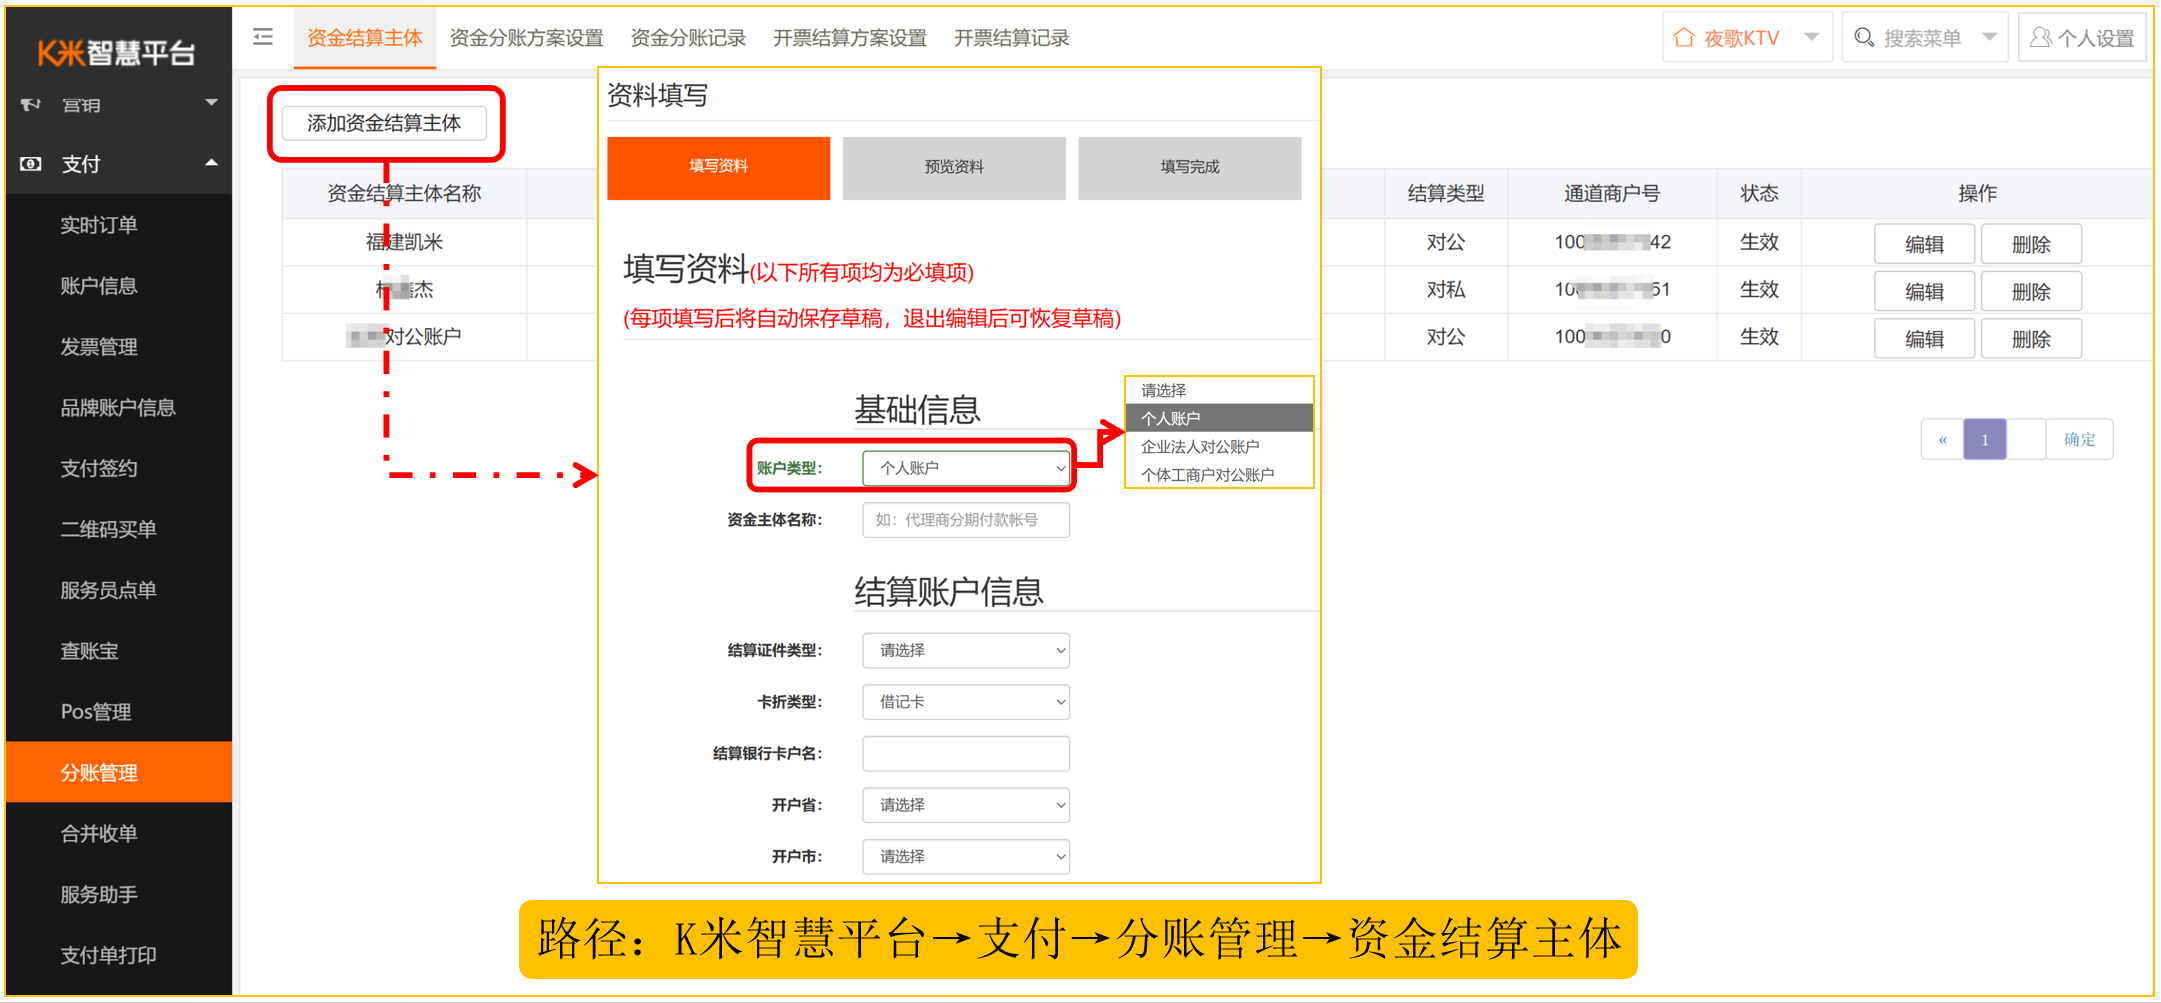This screenshot has height=1003, width=2161.
Task: Click the magnifier icon in 搜索菜单
Action: [1864, 38]
